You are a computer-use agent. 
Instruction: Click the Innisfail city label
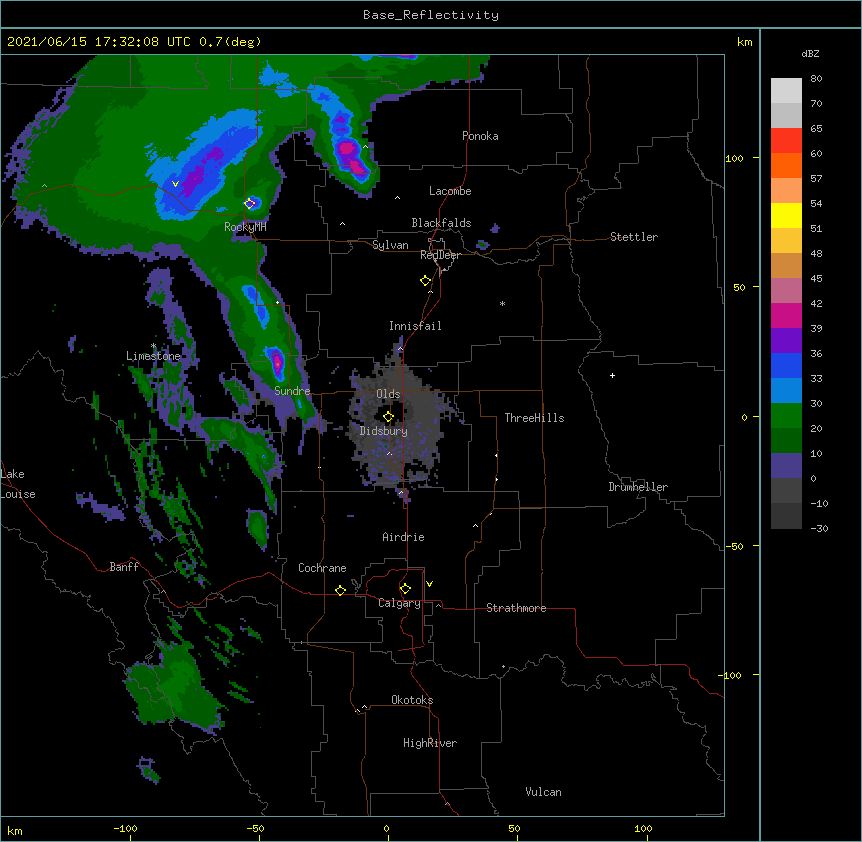click(415, 326)
